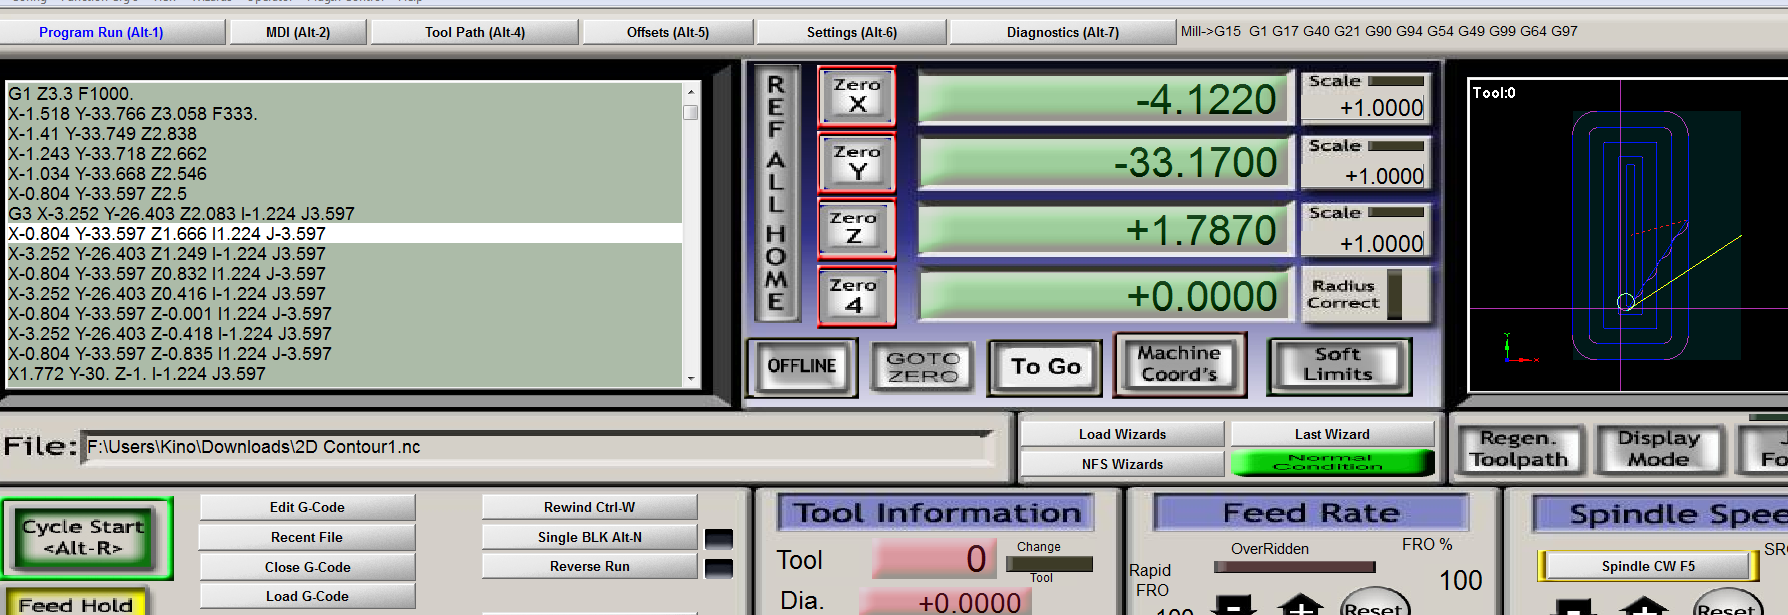Regenerate the toolpath display

[x=1519, y=449]
